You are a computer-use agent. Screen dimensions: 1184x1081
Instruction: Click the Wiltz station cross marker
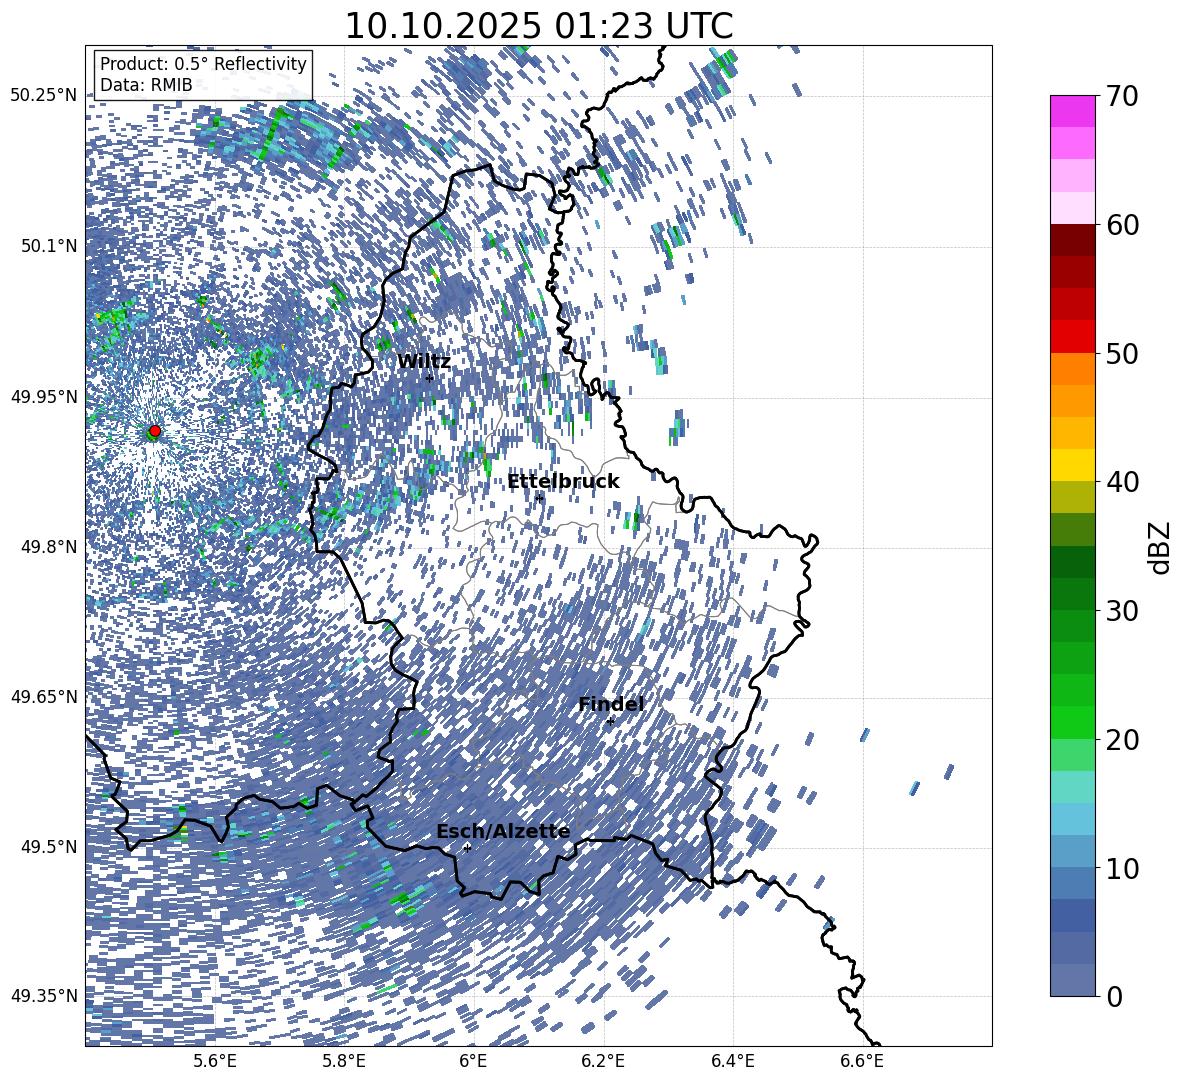pyautogui.click(x=430, y=378)
